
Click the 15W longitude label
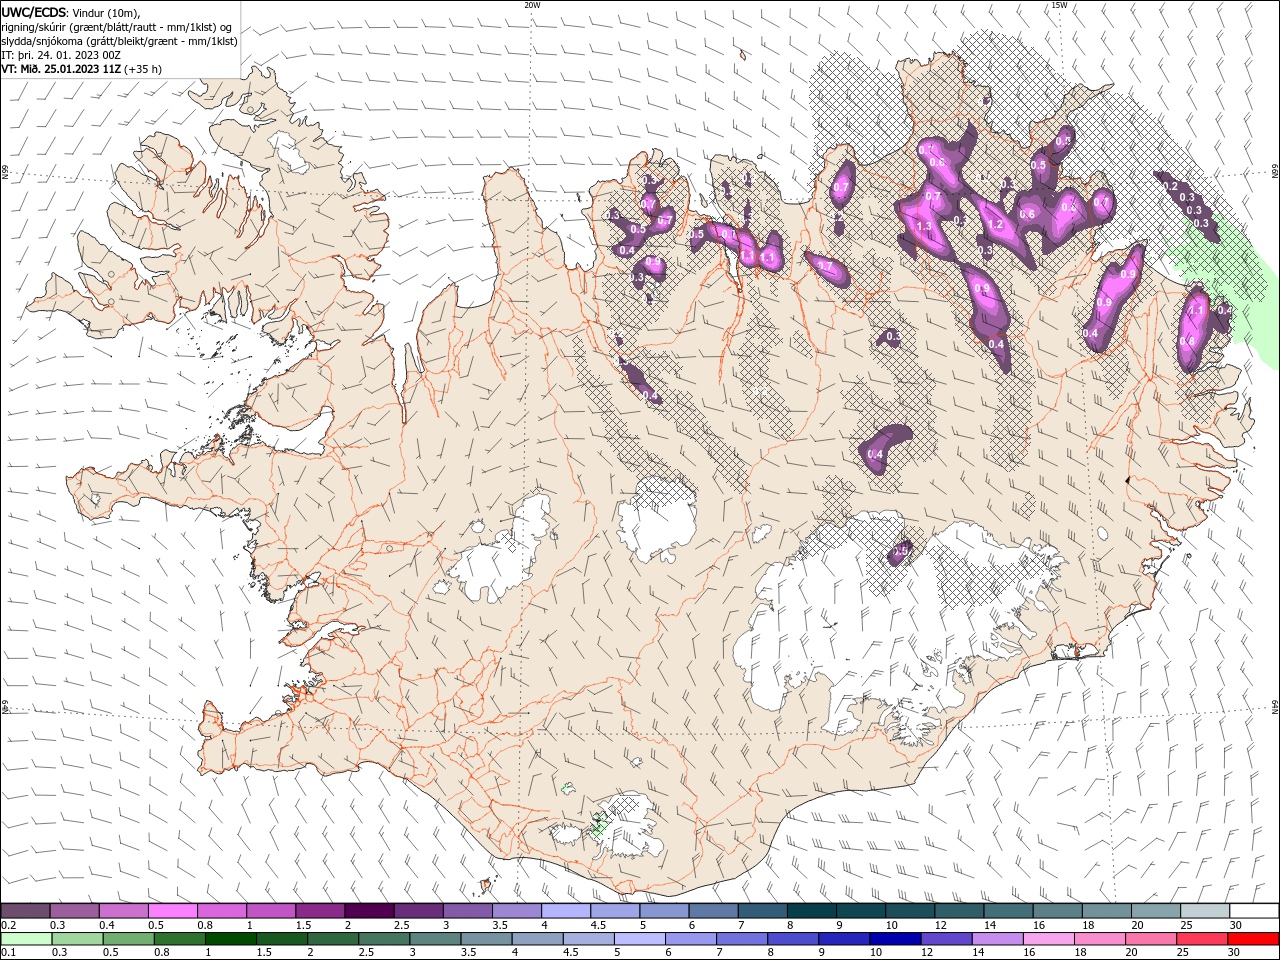tap(1059, 5)
